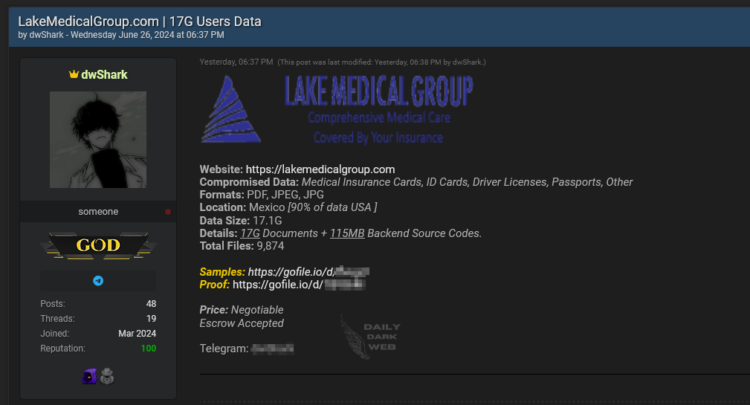The height and width of the screenshot is (405, 750).
Task: Click the Lake Medical Group logo image
Action: point(337,109)
